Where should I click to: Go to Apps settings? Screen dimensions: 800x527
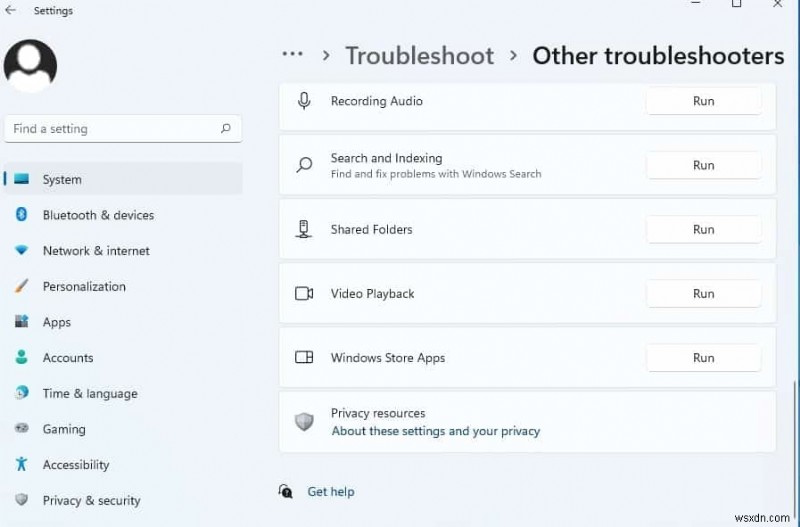click(57, 322)
